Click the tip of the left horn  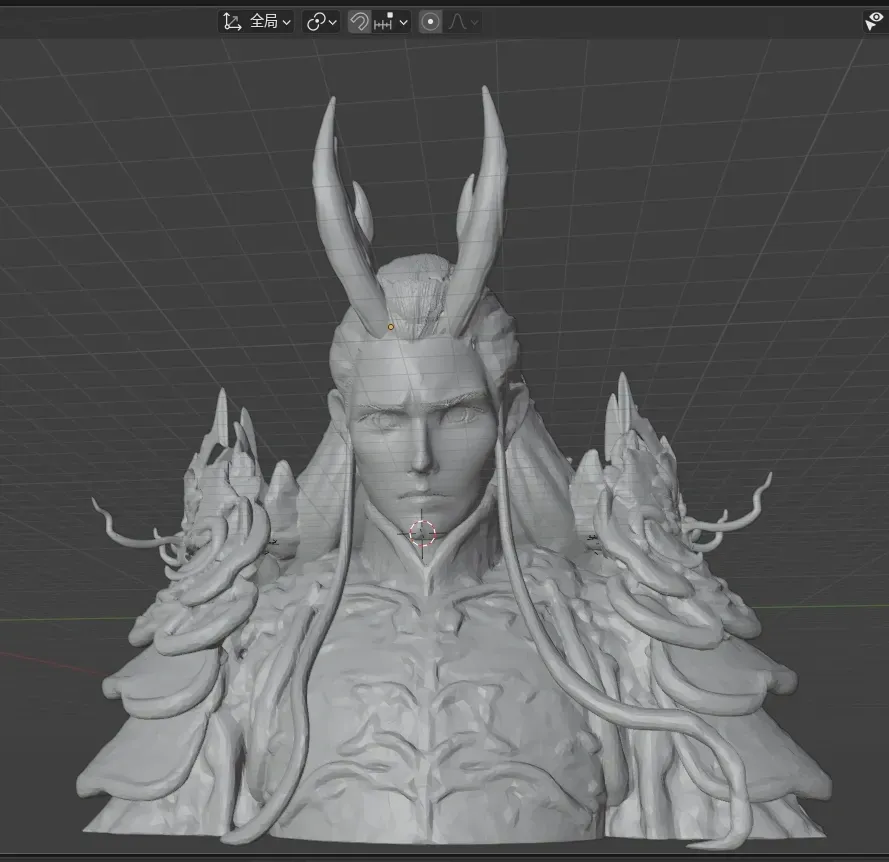(x=329, y=102)
